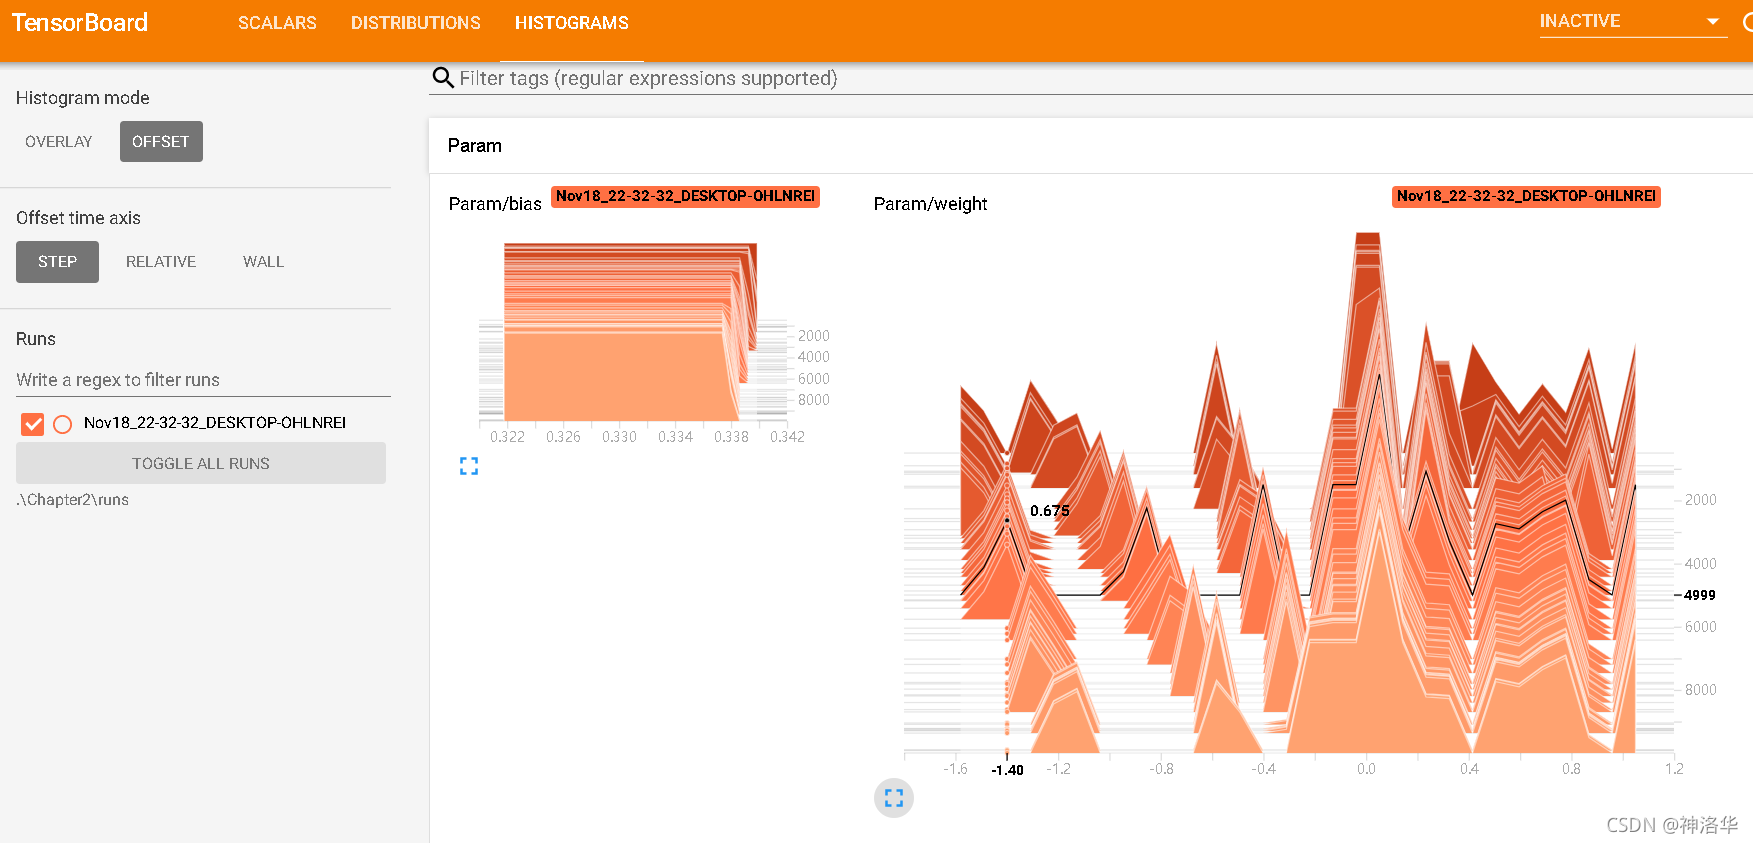Click the 0.675 tooltip value on the weight chart
Screen dimensions: 1753x843
point(1050,511)
